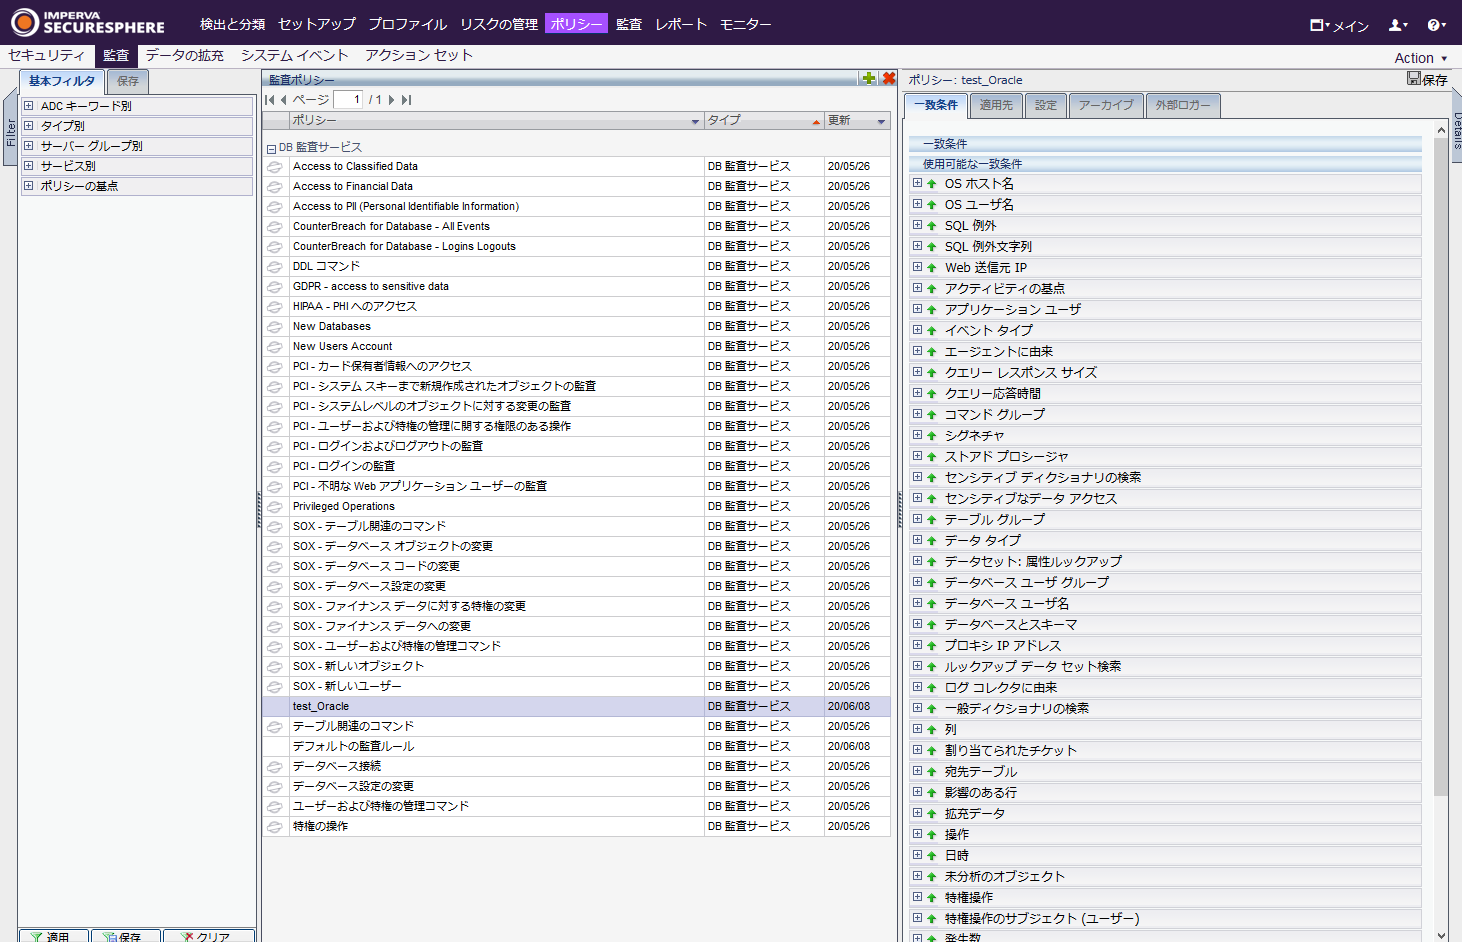1462x942 pixels.
Task: Add the 特権操作 criterion with green arrow
Action: (932, 898)
